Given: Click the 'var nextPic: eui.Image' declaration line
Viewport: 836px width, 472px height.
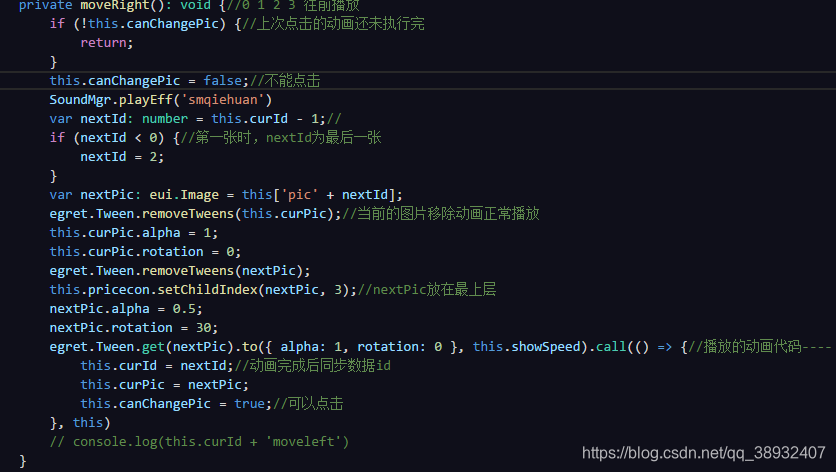Looking at the screenshot, I should pos(226,195).
